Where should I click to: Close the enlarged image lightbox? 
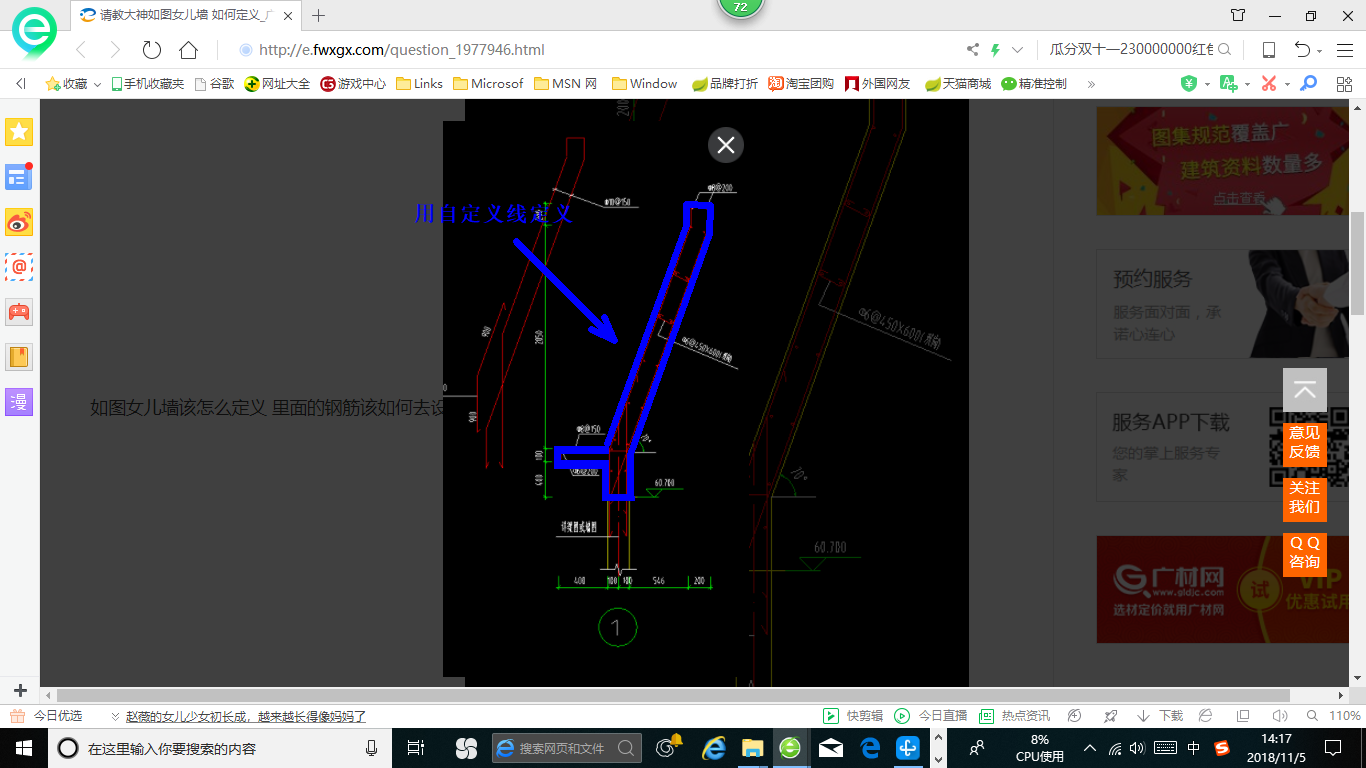[x=726, y=145]
